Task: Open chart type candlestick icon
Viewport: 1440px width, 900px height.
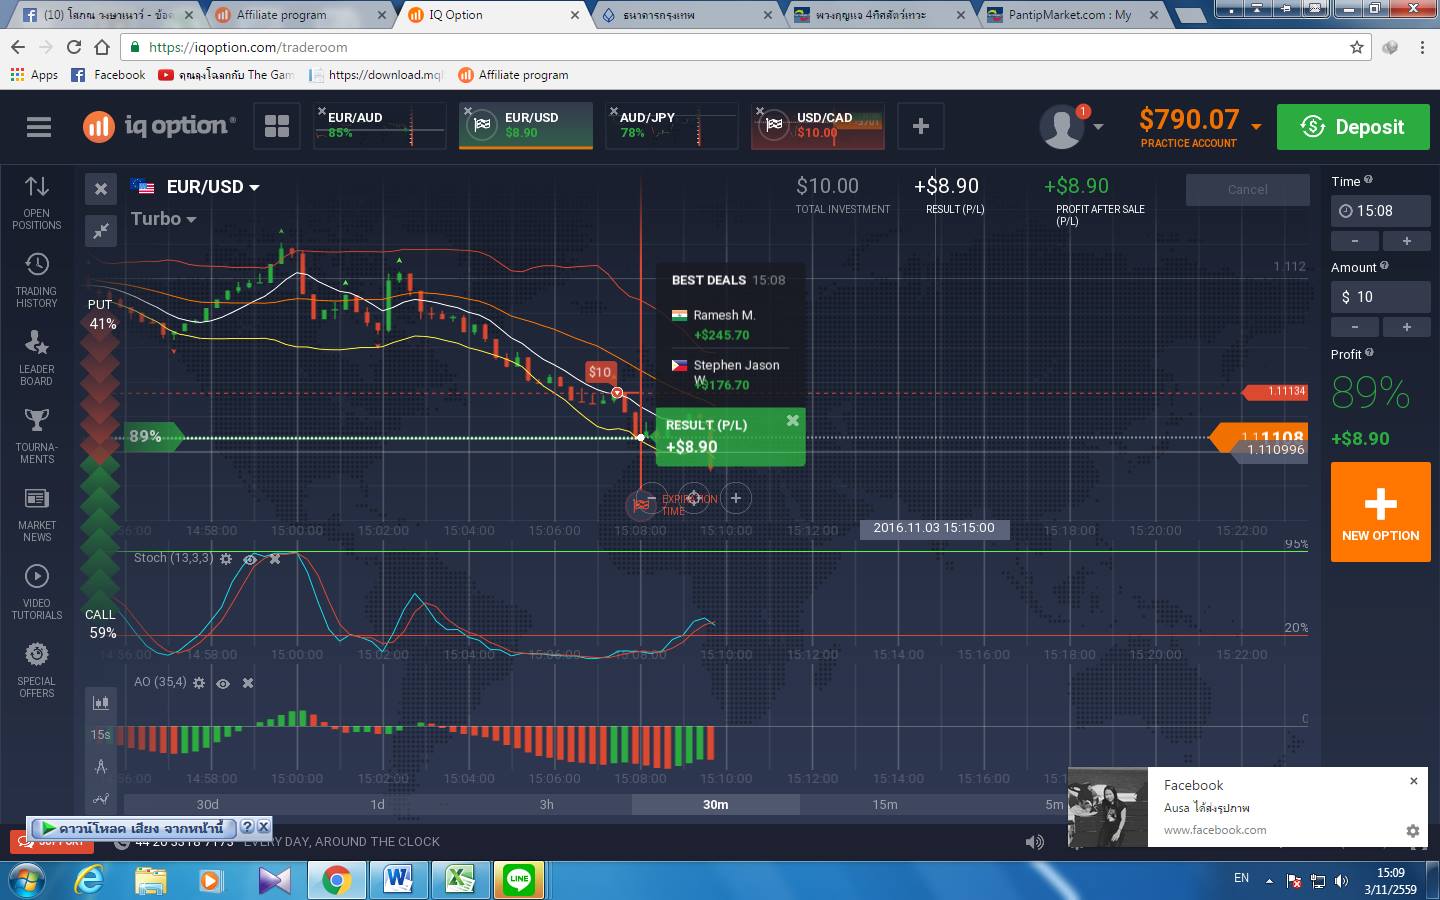Action: click(101, 703)
